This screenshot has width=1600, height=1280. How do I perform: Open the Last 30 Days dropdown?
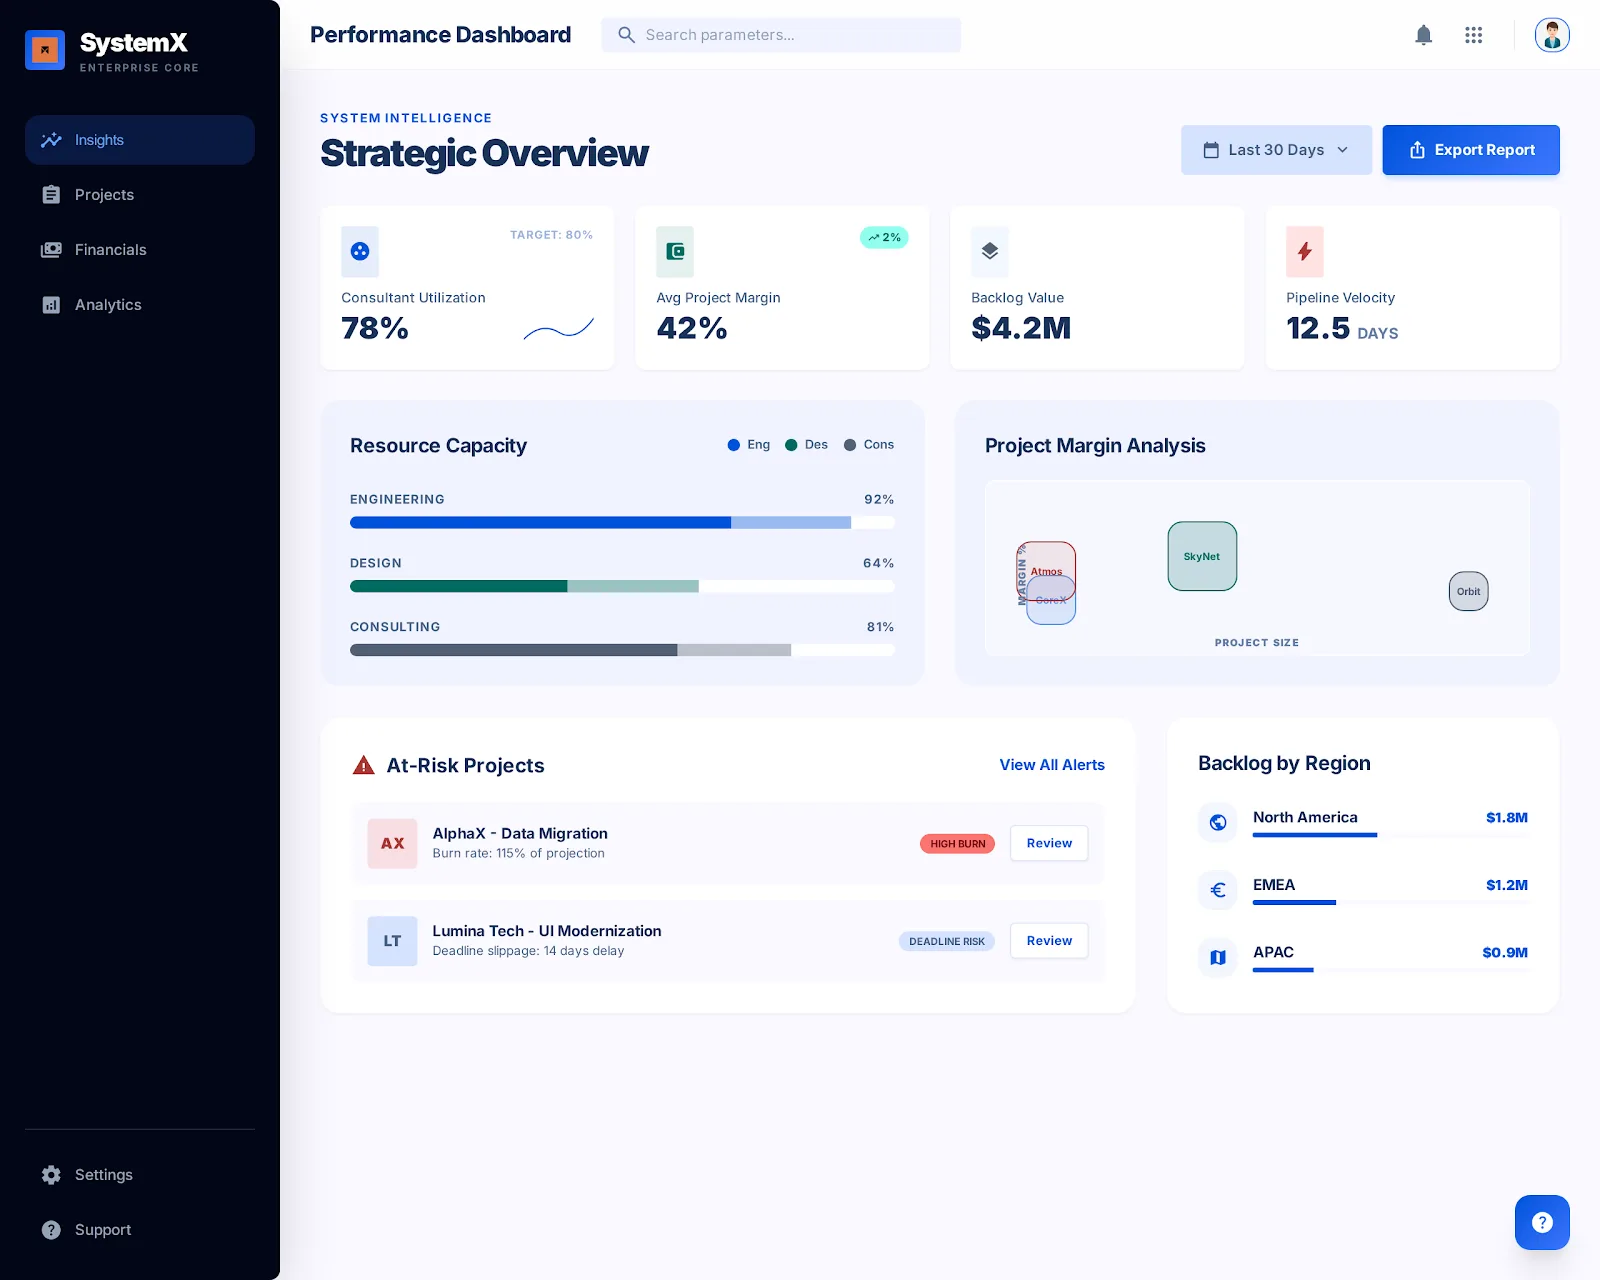pyautogui.click(x=1276, y=150)
